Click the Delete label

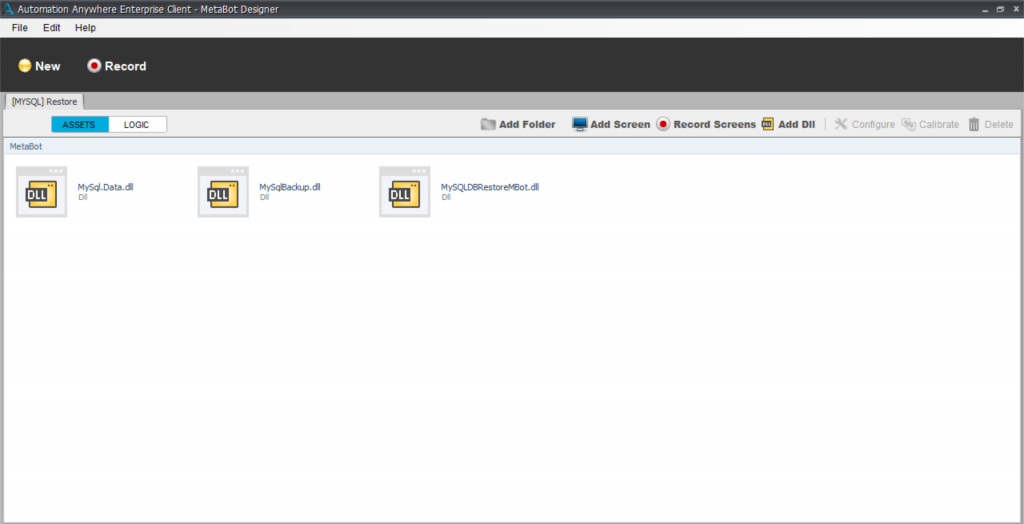(999, 124)
